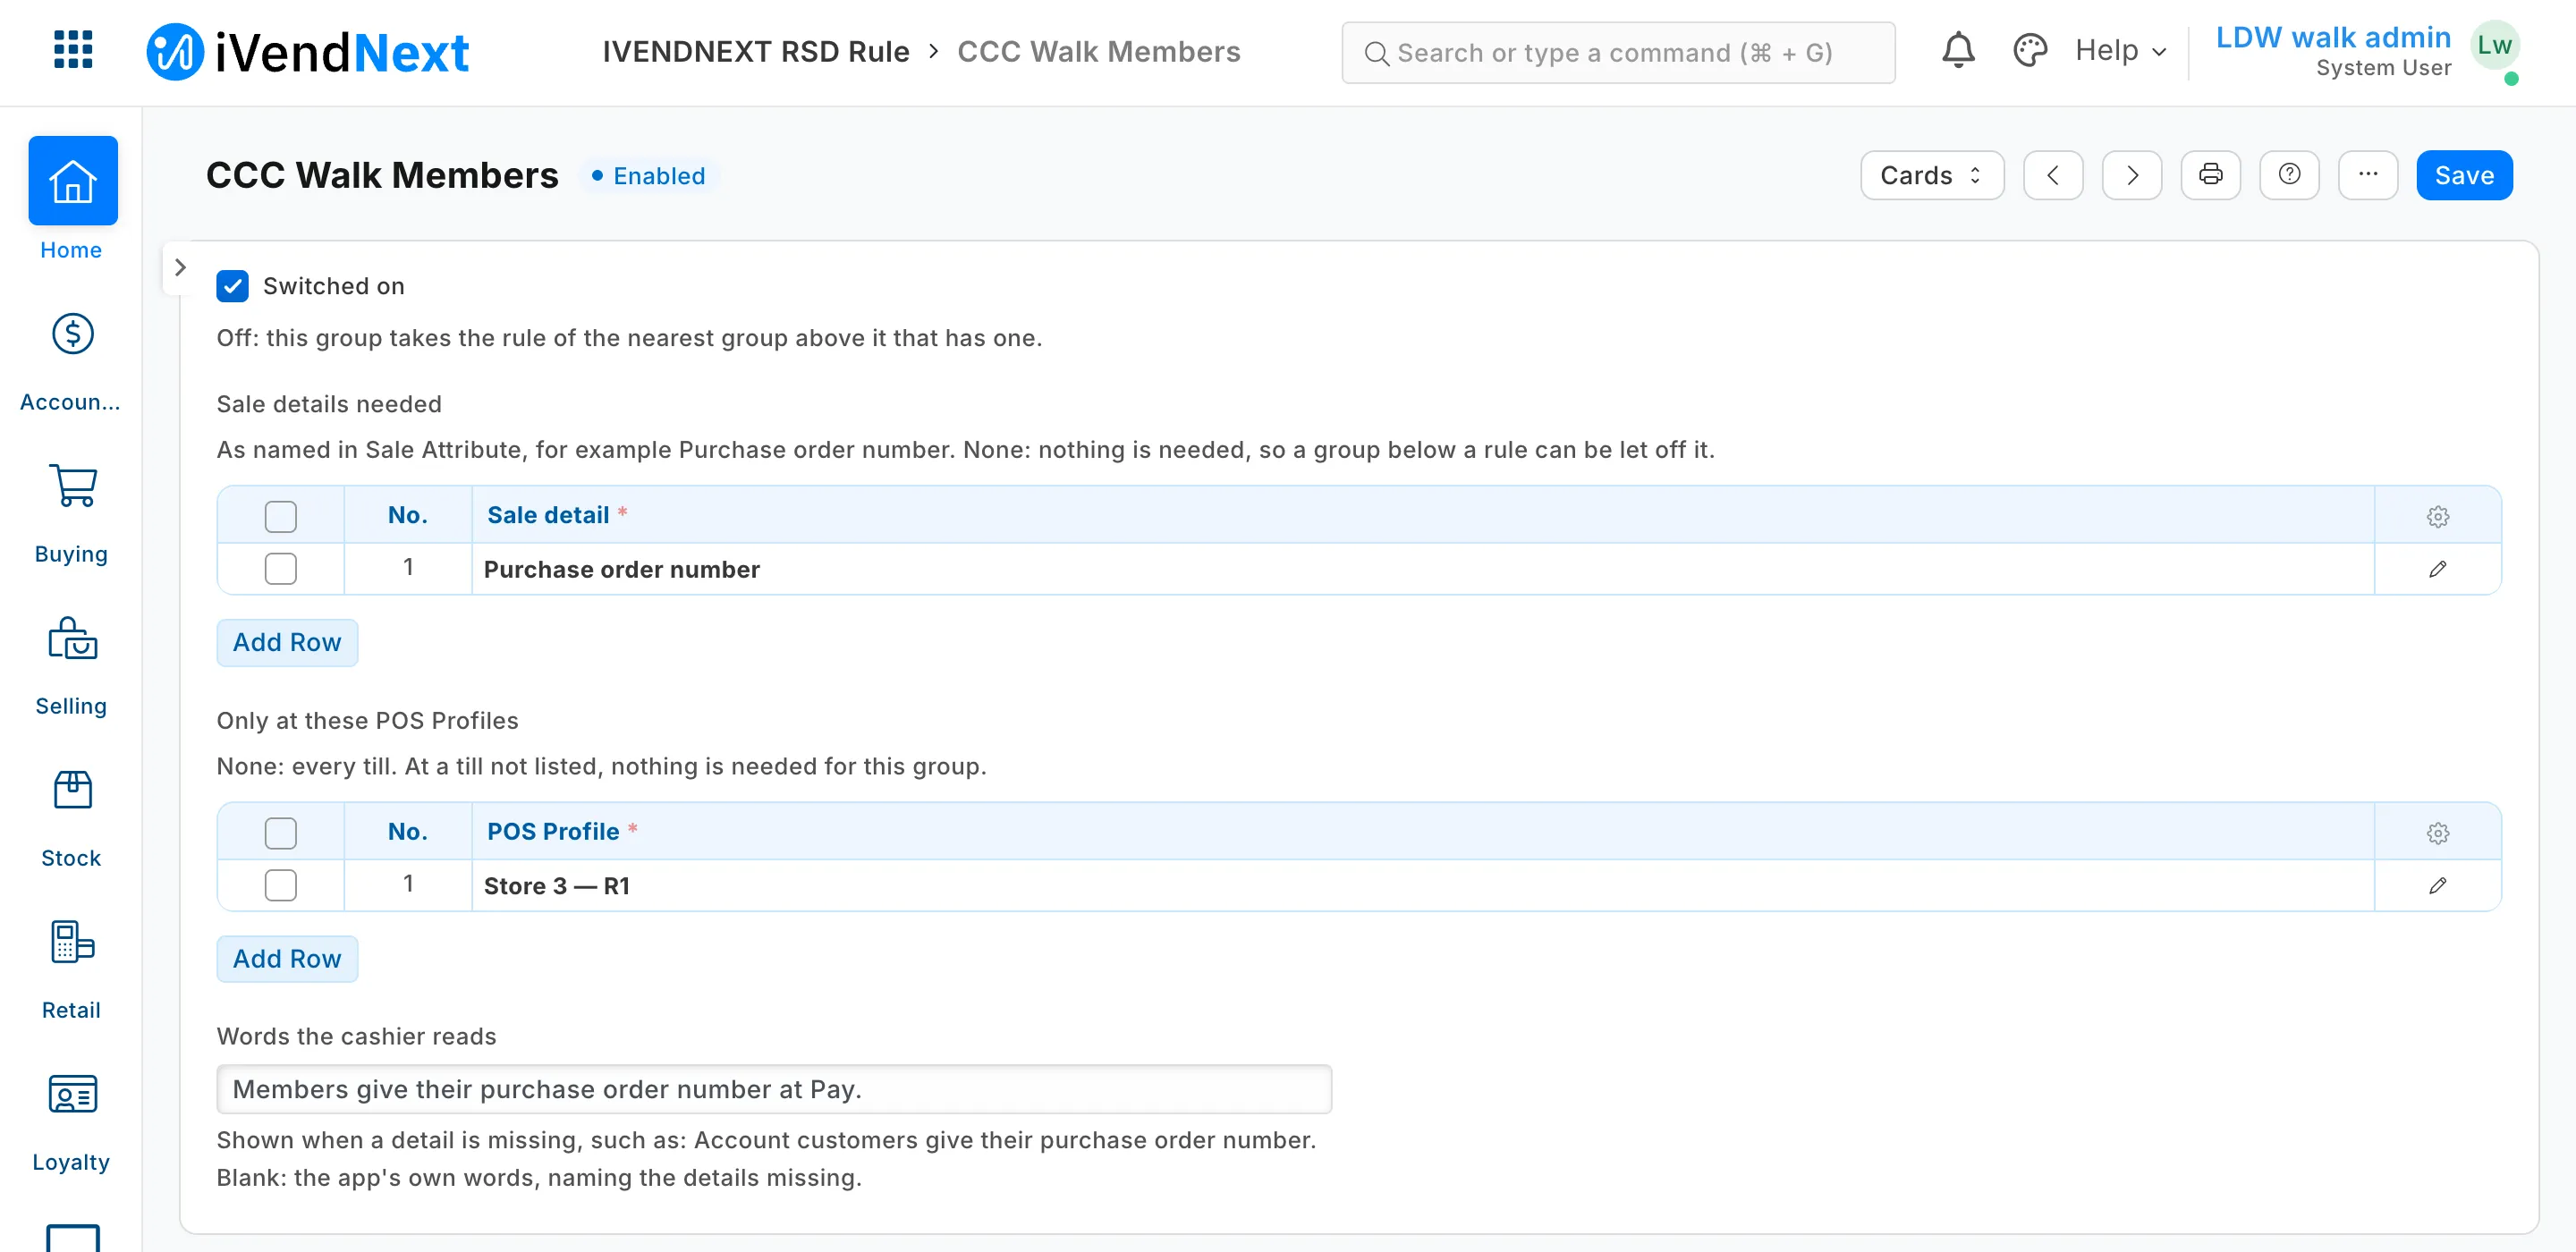The image size is (2576, 1252).
Task: Edit Store 3 — R1 row pencil
Action: [x=2437, y=885]
